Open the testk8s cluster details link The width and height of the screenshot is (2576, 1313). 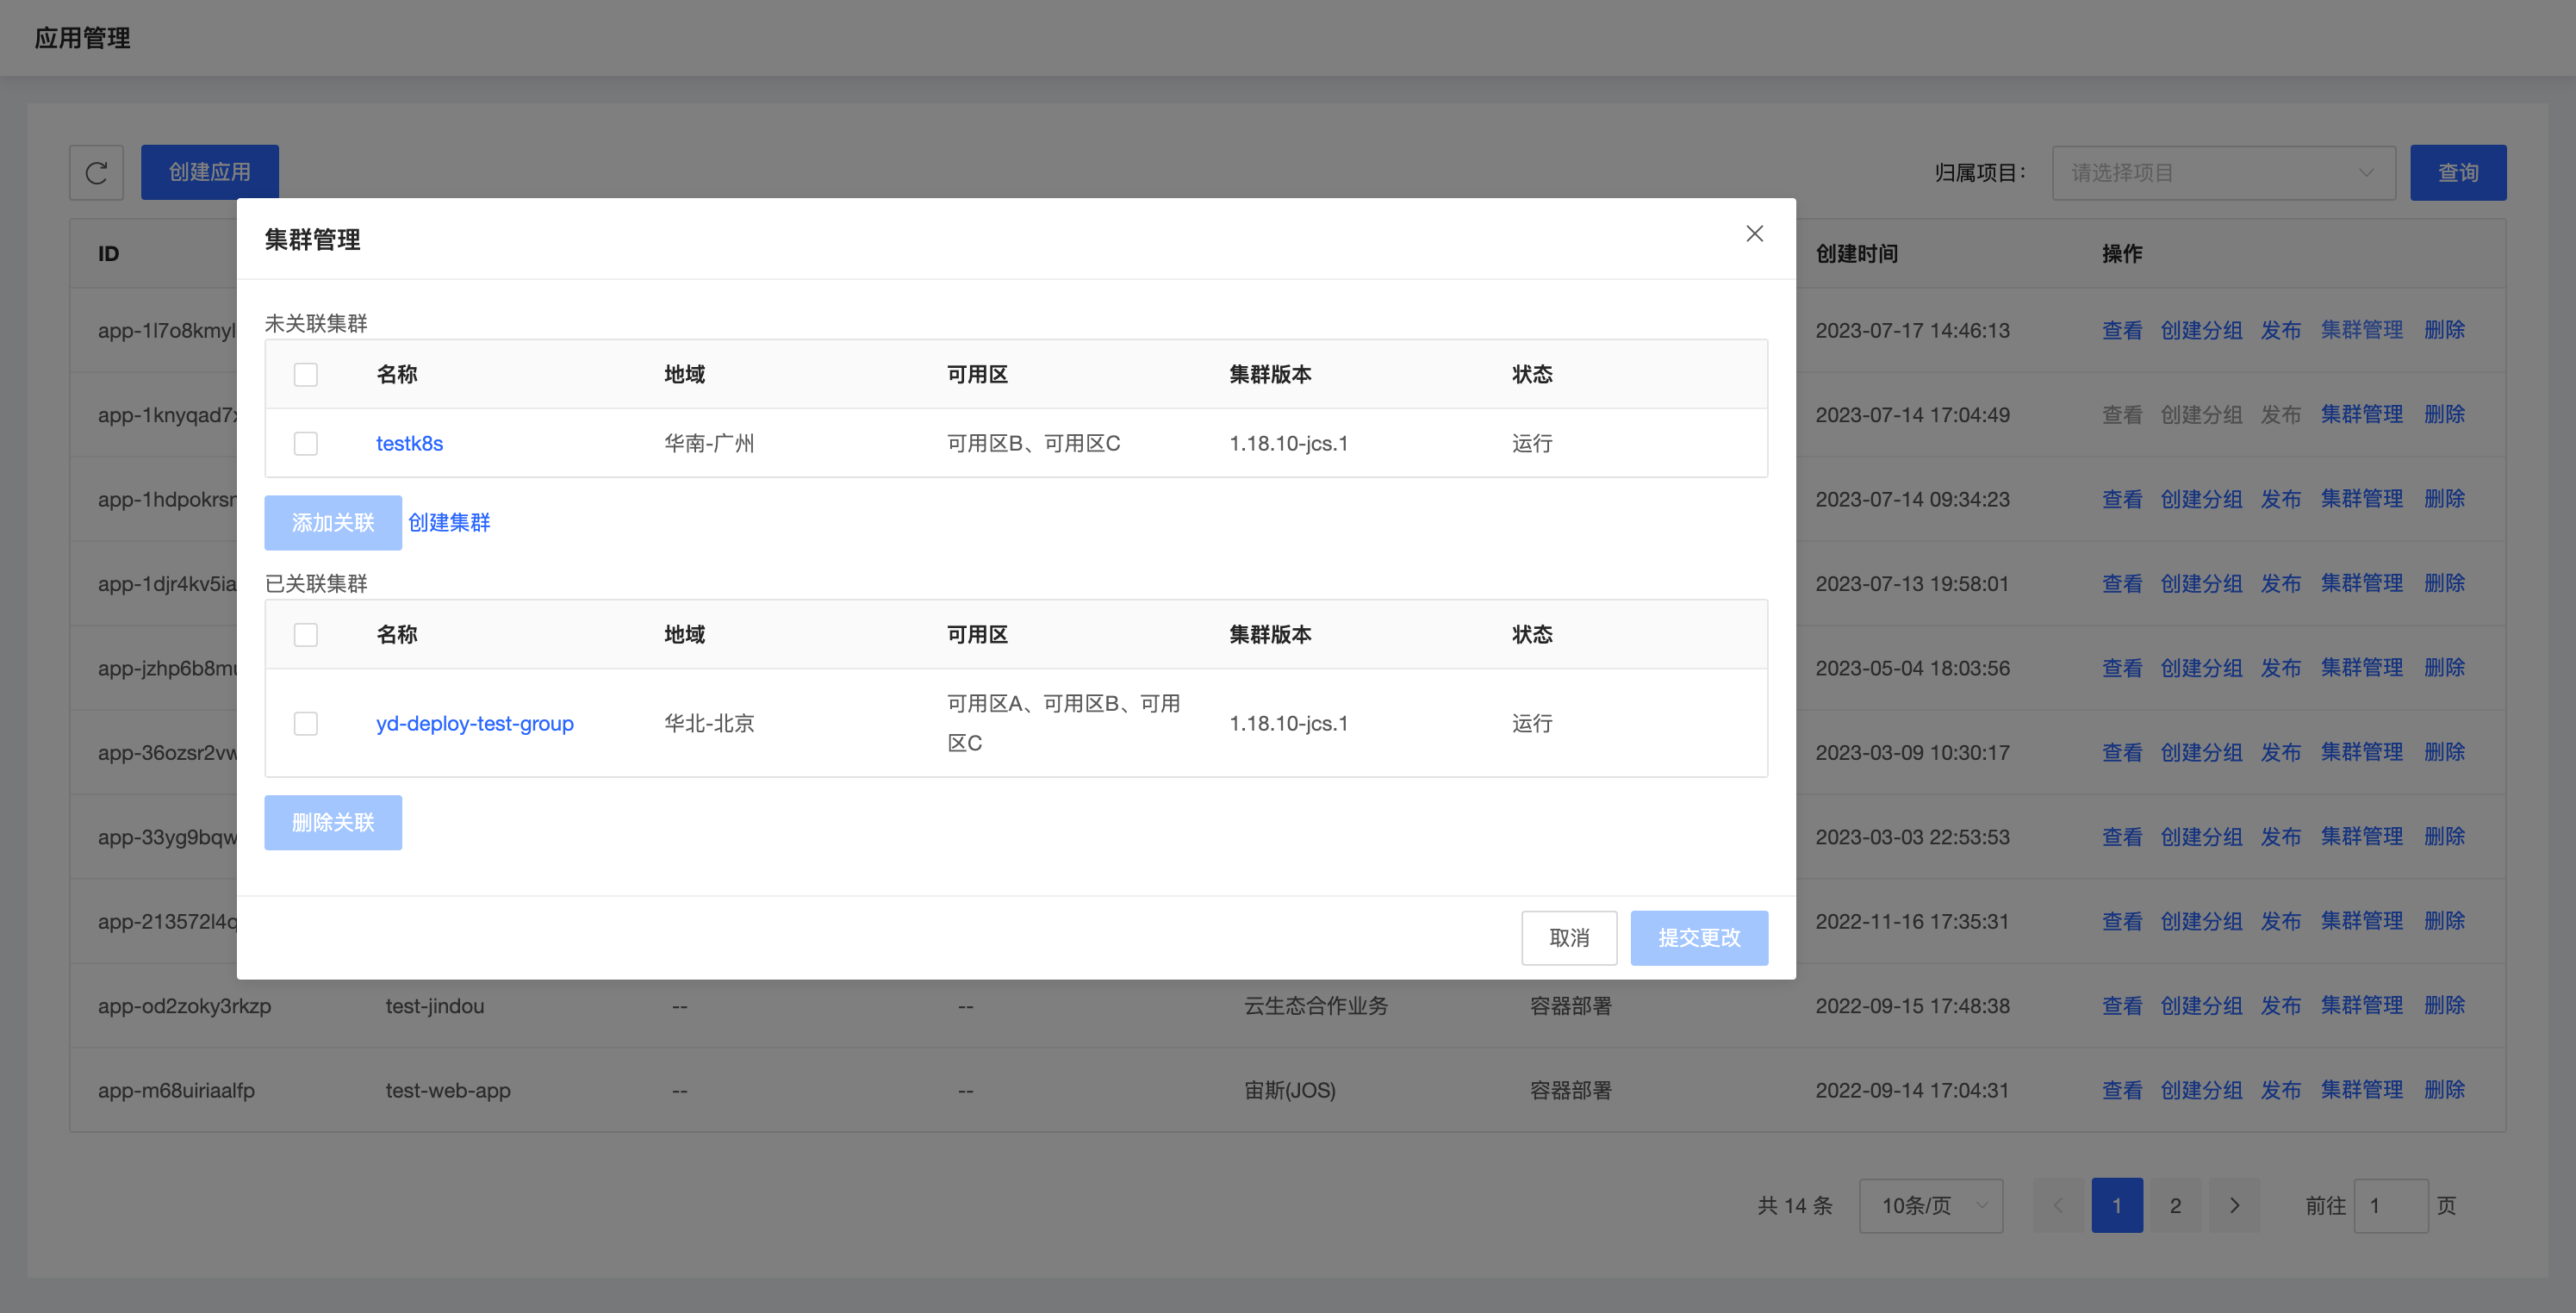[409, 443]
